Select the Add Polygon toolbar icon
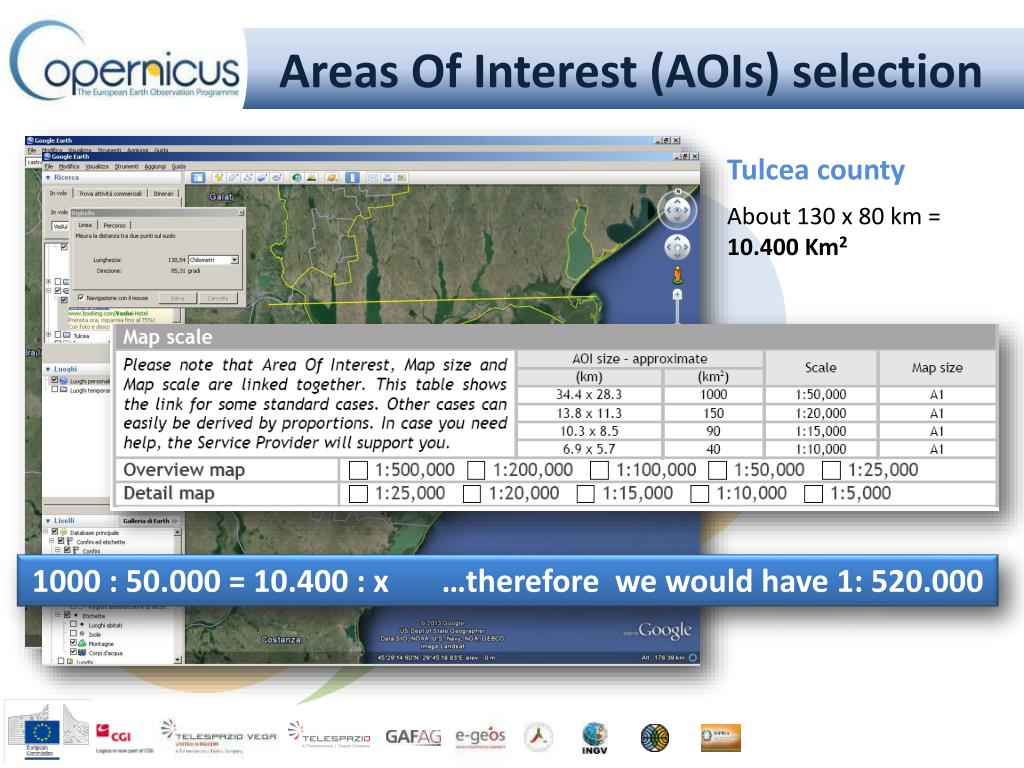The image size is (1024, 768). coord(233,178)
